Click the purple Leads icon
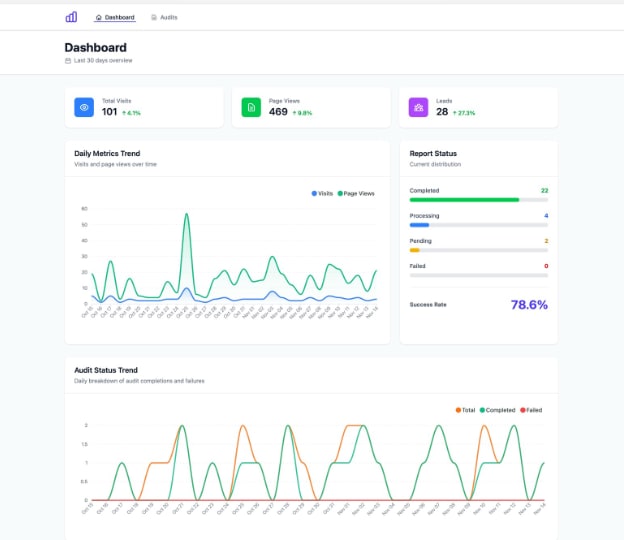 tap(418, 107)
